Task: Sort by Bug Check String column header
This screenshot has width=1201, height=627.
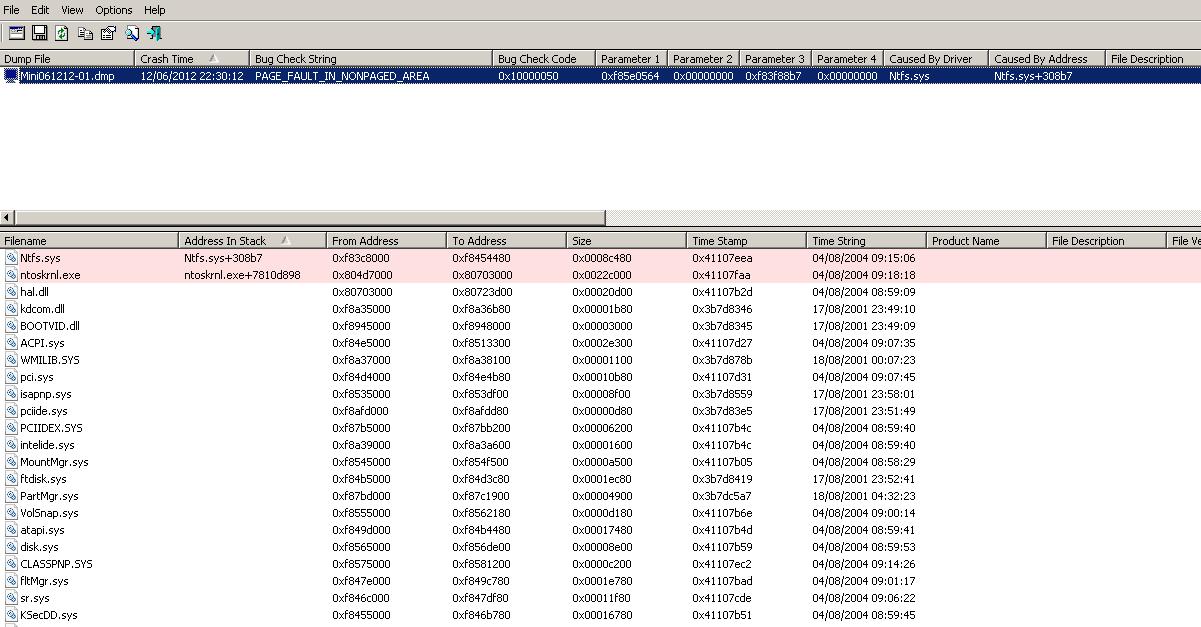Action: tap(371, 59)
